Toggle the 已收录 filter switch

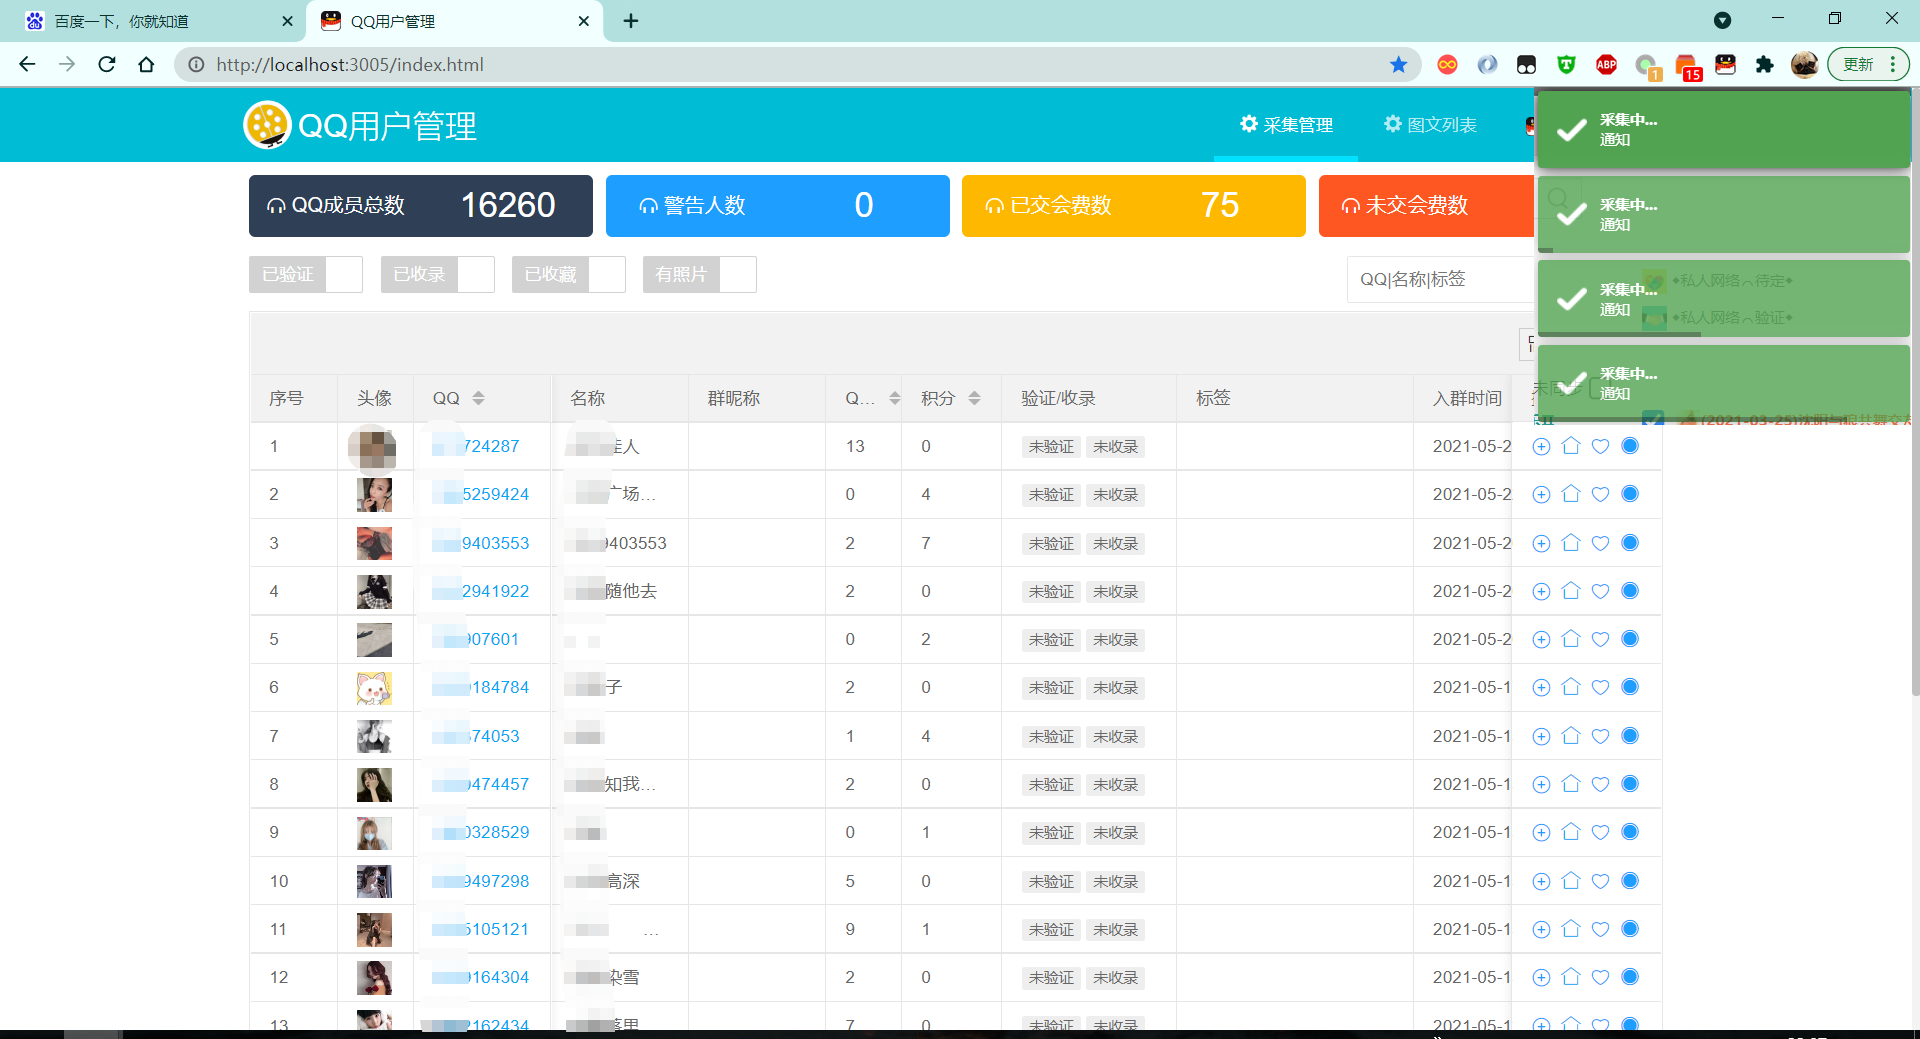click(x=438, y=274)
